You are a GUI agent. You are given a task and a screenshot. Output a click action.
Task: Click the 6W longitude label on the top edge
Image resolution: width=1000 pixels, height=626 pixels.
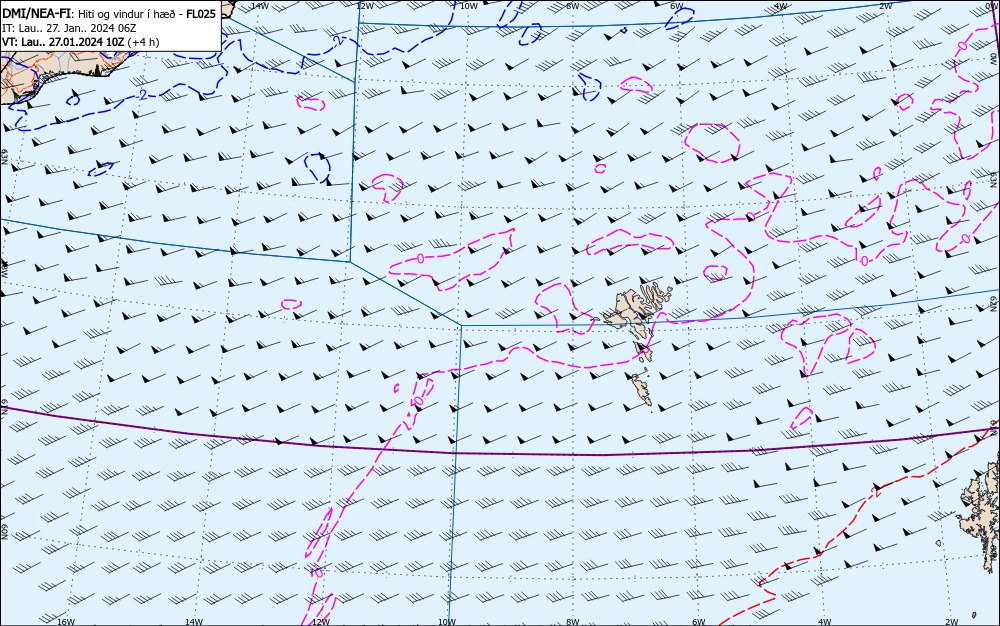click(x=677, y=6)
